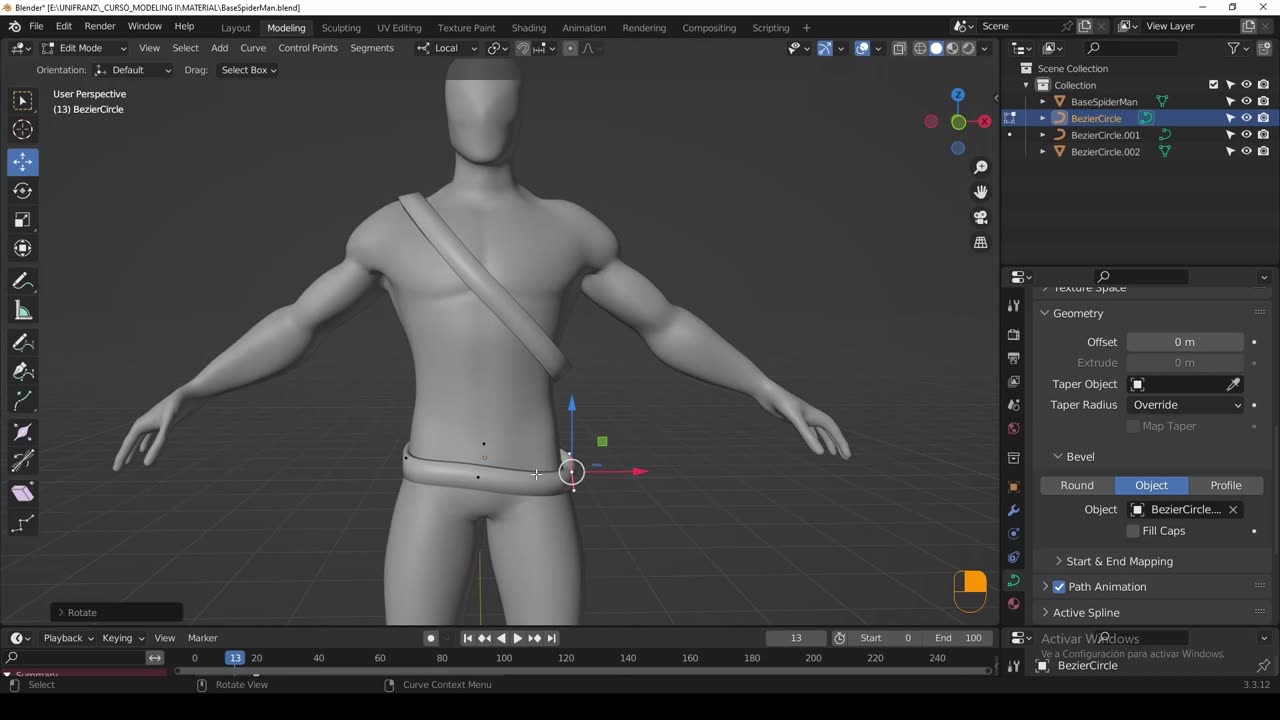1280x720 pixels.
Task: Expand Start & End Mapping panel
Action: 1119,561
